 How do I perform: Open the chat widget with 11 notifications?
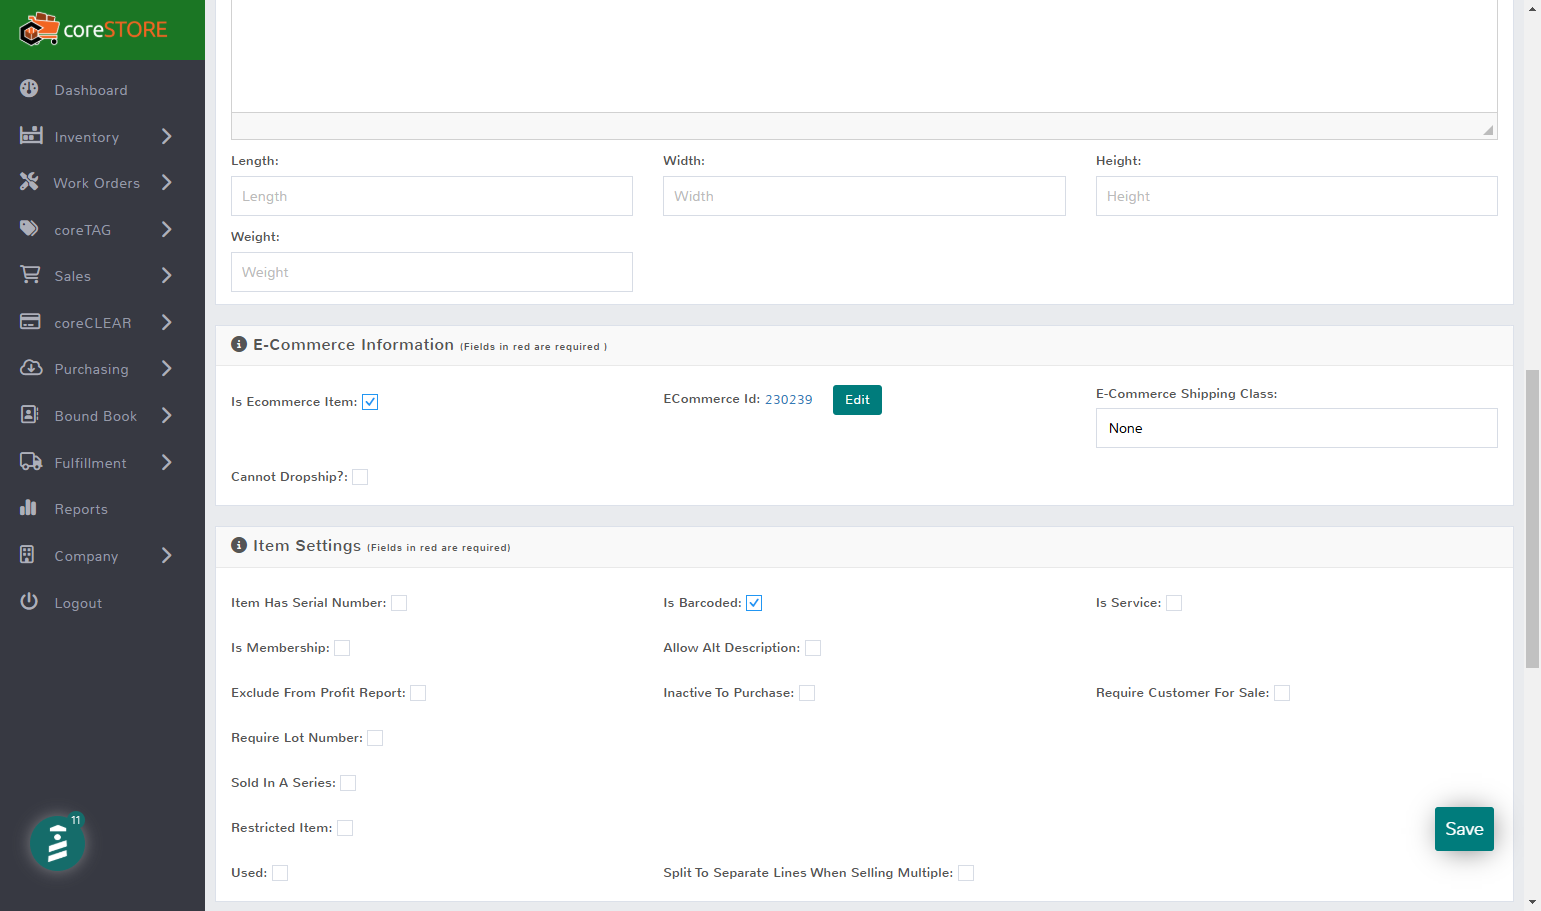(57, 843)
